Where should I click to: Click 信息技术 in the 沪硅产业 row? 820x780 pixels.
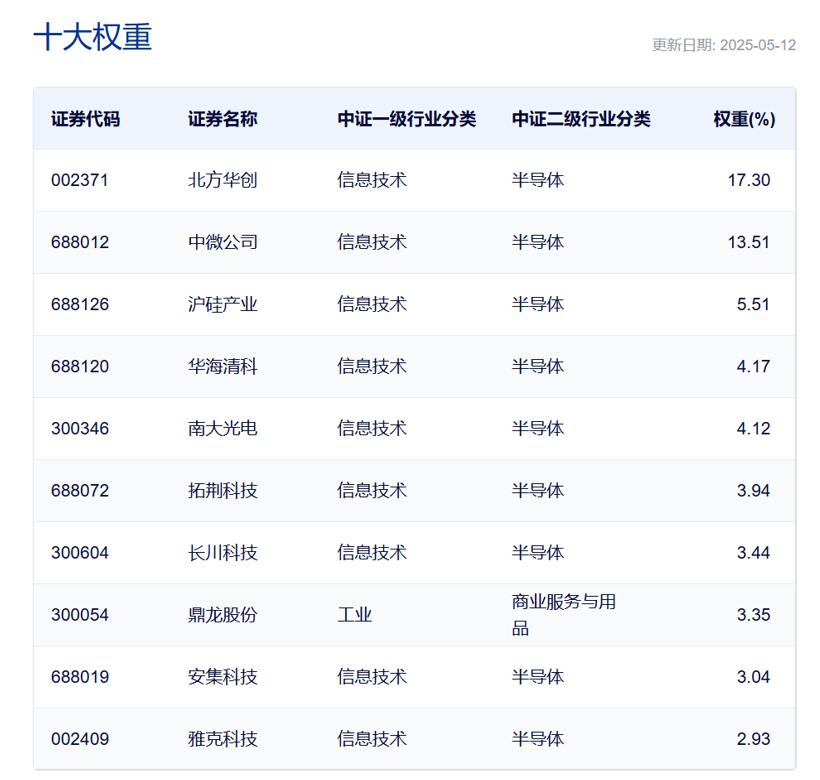coord(372,304)
